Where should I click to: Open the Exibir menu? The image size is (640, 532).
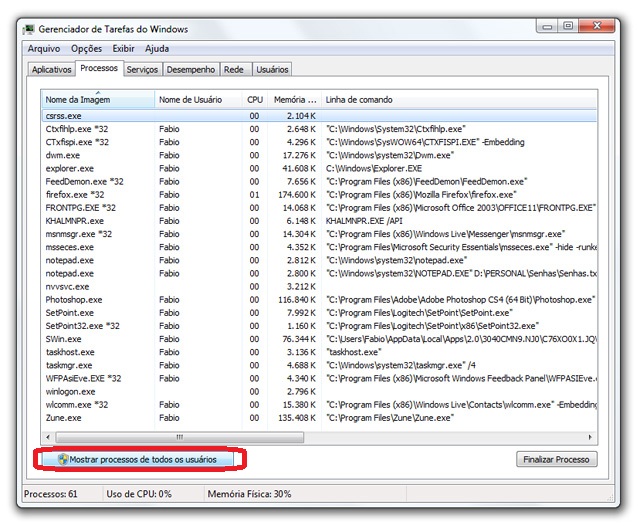pyautogui.click(x=123, y=49)
